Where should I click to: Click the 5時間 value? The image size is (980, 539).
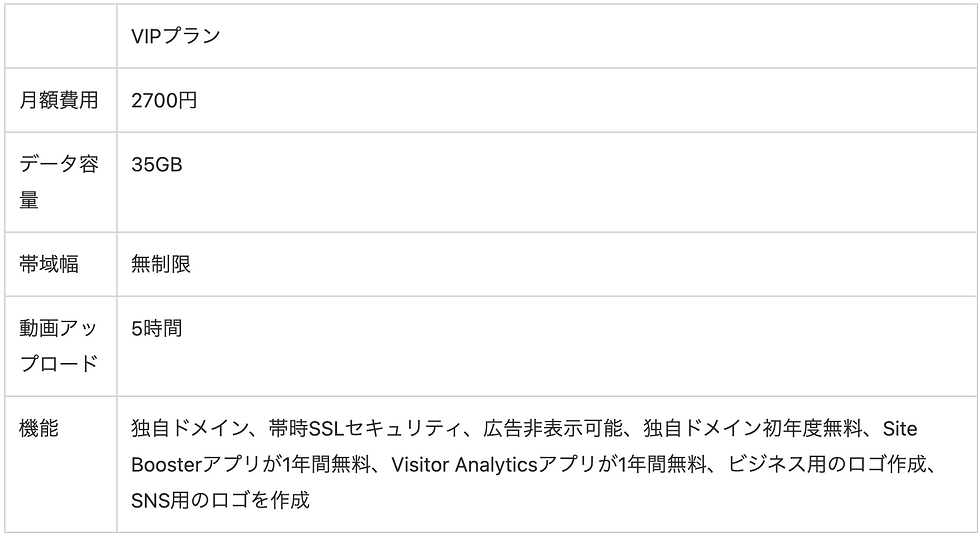tap(157, 328)
